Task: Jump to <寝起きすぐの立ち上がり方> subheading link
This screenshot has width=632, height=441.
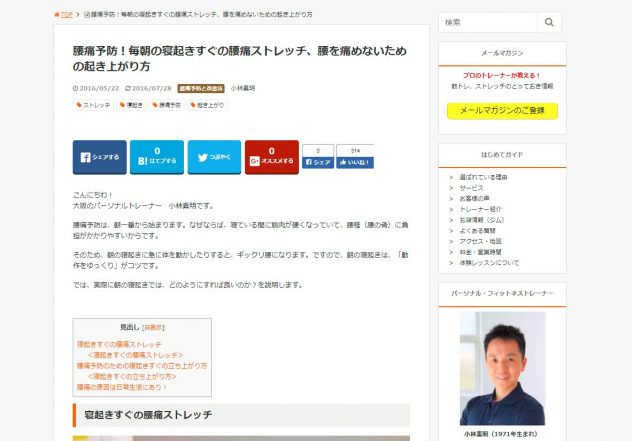Action: point(132,377)
